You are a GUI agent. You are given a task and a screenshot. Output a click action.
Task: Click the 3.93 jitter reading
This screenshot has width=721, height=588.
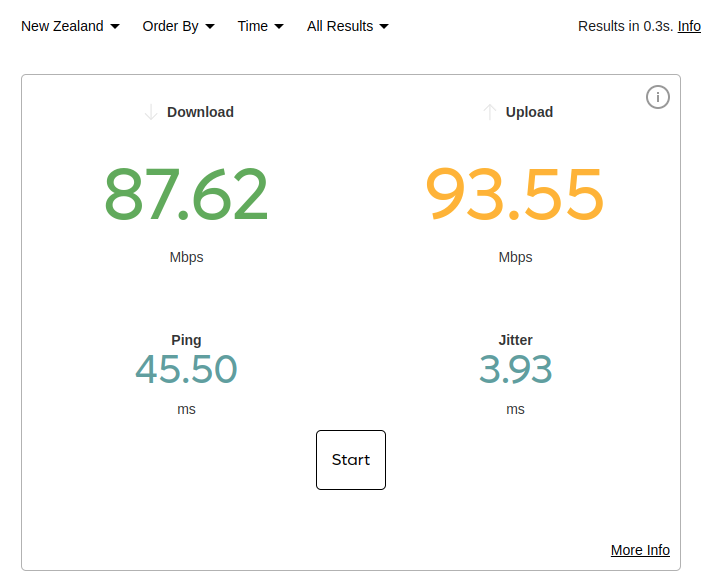tap(515, 370)
